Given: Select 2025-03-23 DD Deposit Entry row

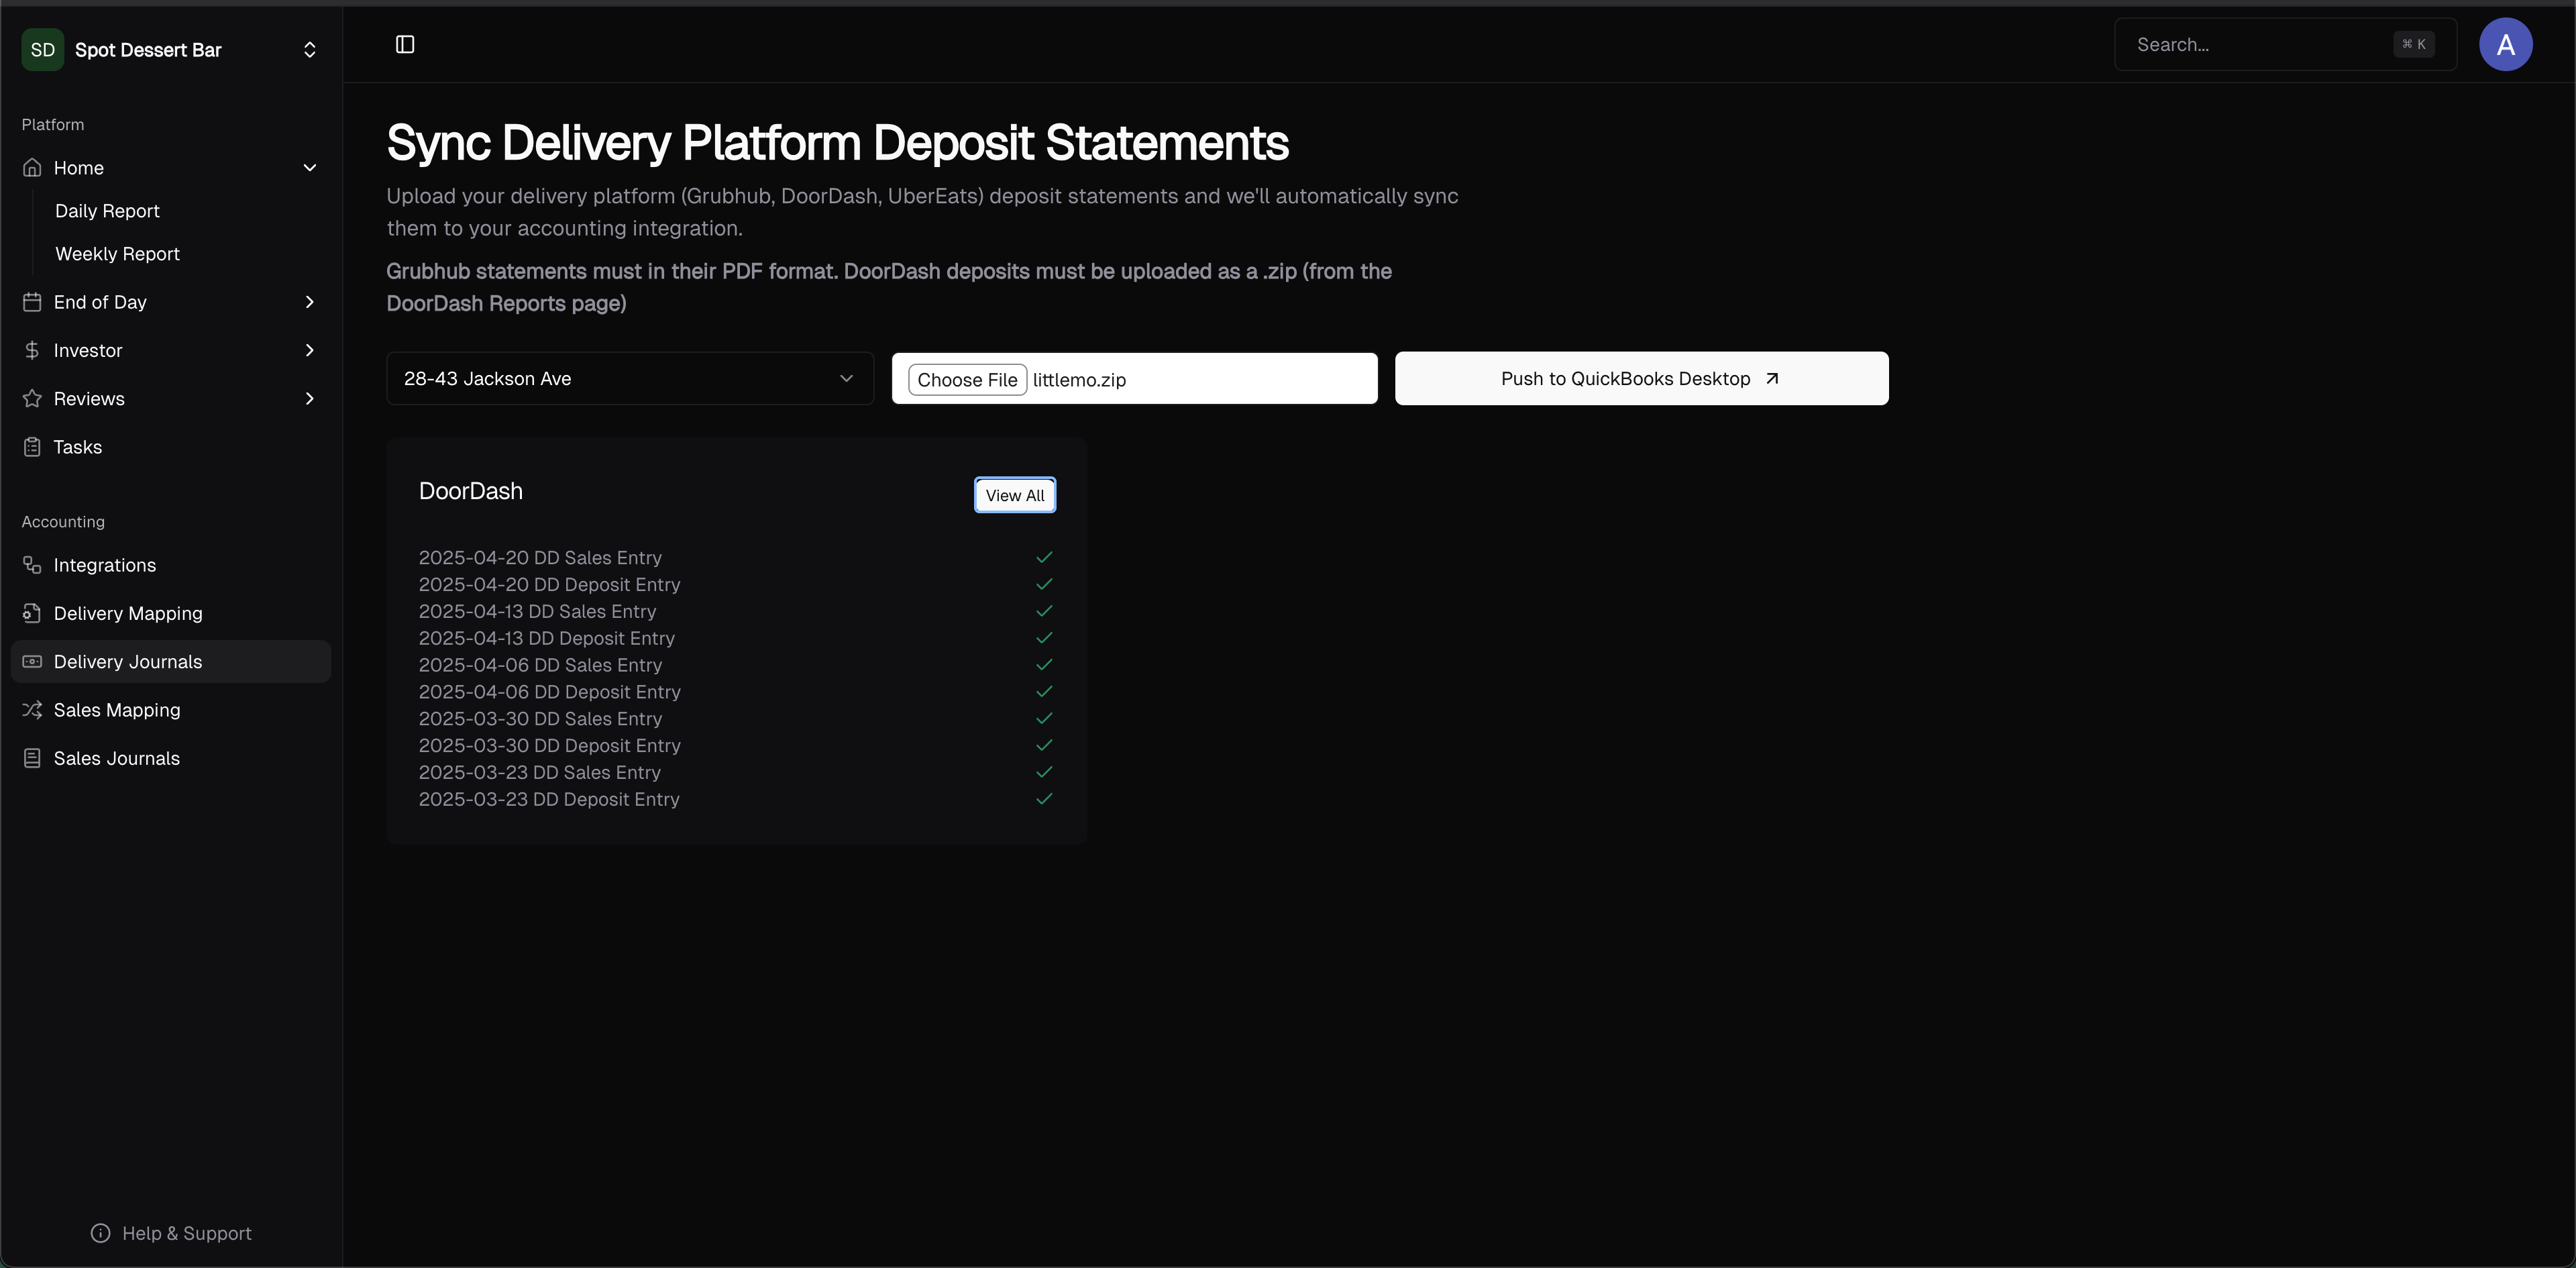Looking at the screenshot, I should point(736,799).
